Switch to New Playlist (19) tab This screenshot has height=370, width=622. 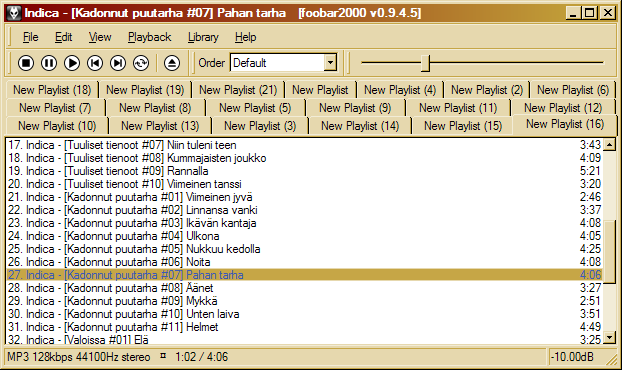pyautogui.click(x=145, y=90)
